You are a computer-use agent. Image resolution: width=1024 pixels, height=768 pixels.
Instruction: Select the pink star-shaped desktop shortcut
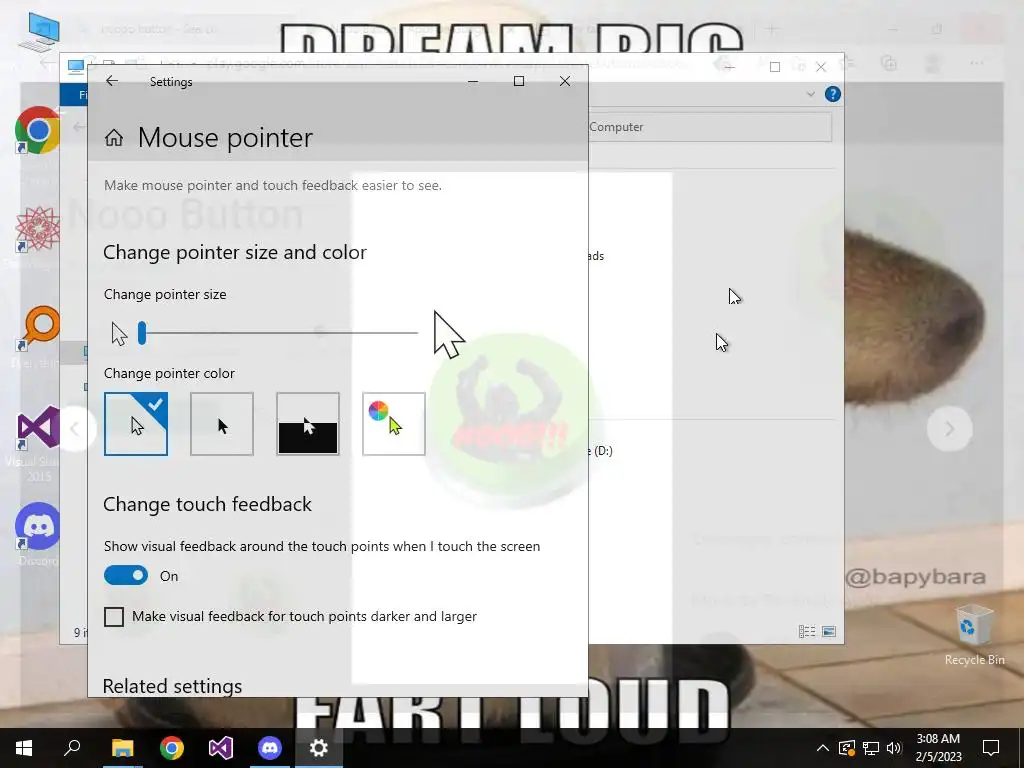pyautogui.click(x=37, y=229)
